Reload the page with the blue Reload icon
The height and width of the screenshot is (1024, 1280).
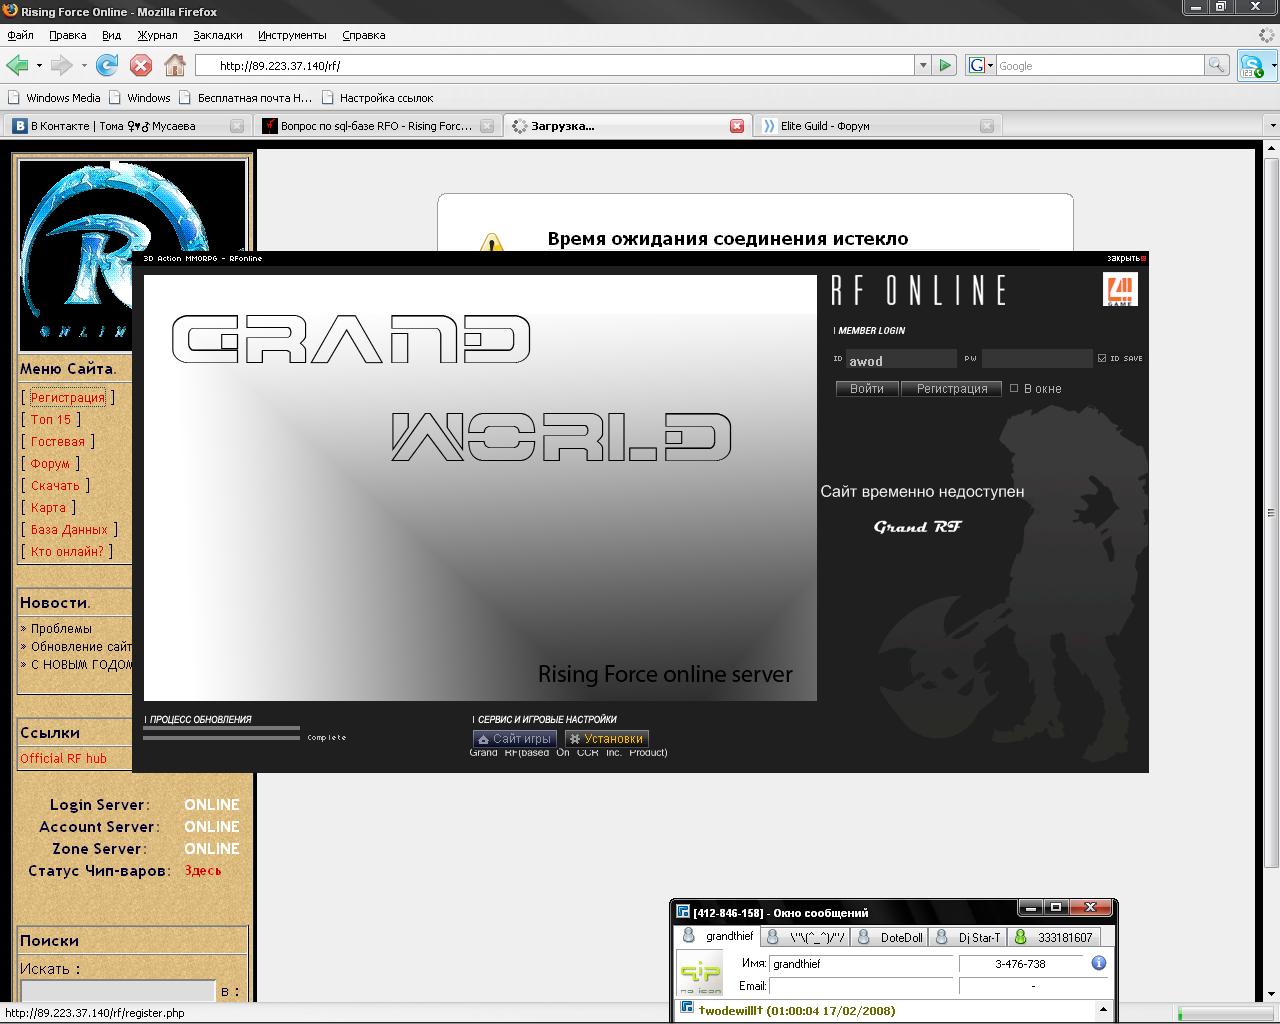pos(107,65)
